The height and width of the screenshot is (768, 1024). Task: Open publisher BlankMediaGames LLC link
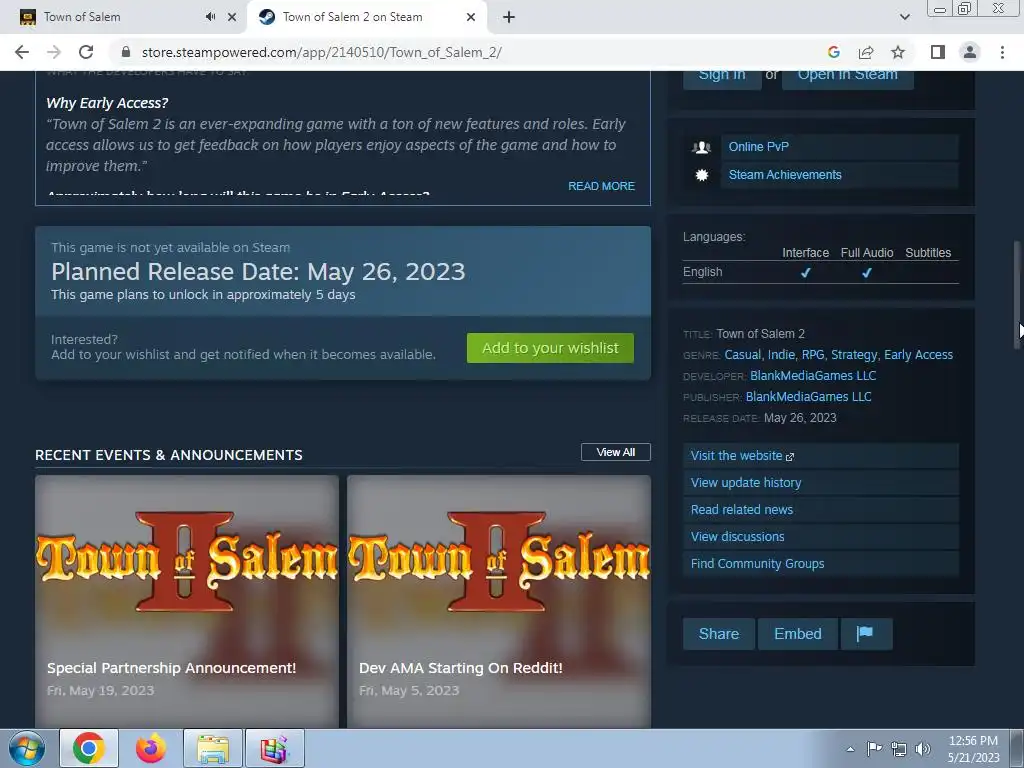coord(808,396)
